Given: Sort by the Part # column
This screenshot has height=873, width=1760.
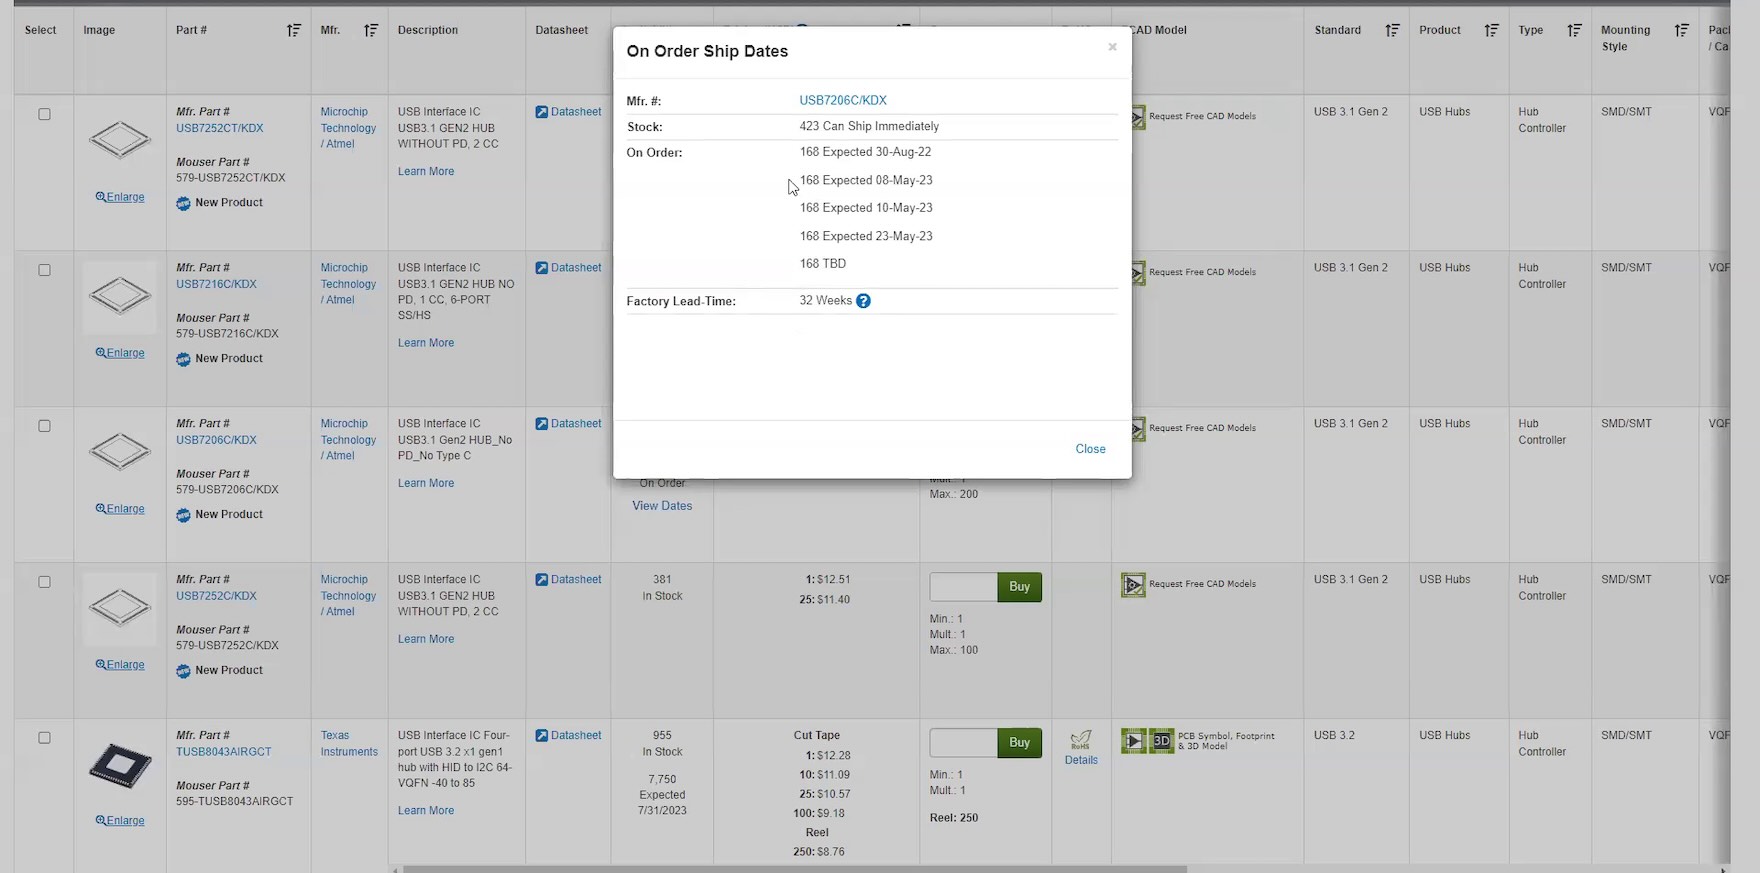Looking at the screenshot, I should coord(294,31).
